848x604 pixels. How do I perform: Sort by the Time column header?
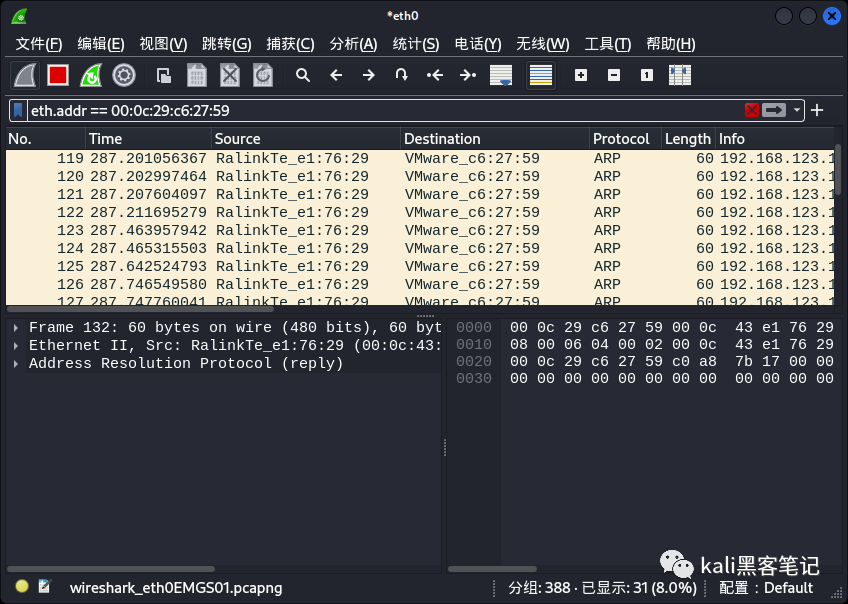148,139
